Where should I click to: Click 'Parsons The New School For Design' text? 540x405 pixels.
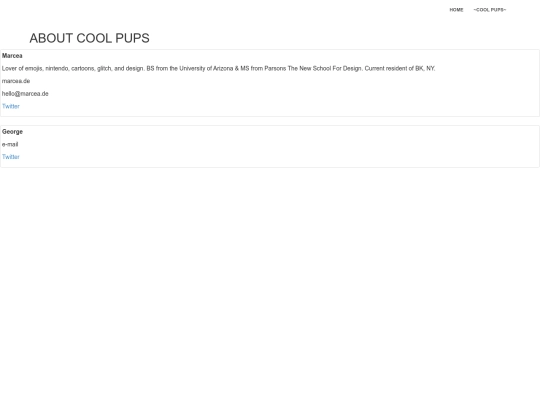313,69
